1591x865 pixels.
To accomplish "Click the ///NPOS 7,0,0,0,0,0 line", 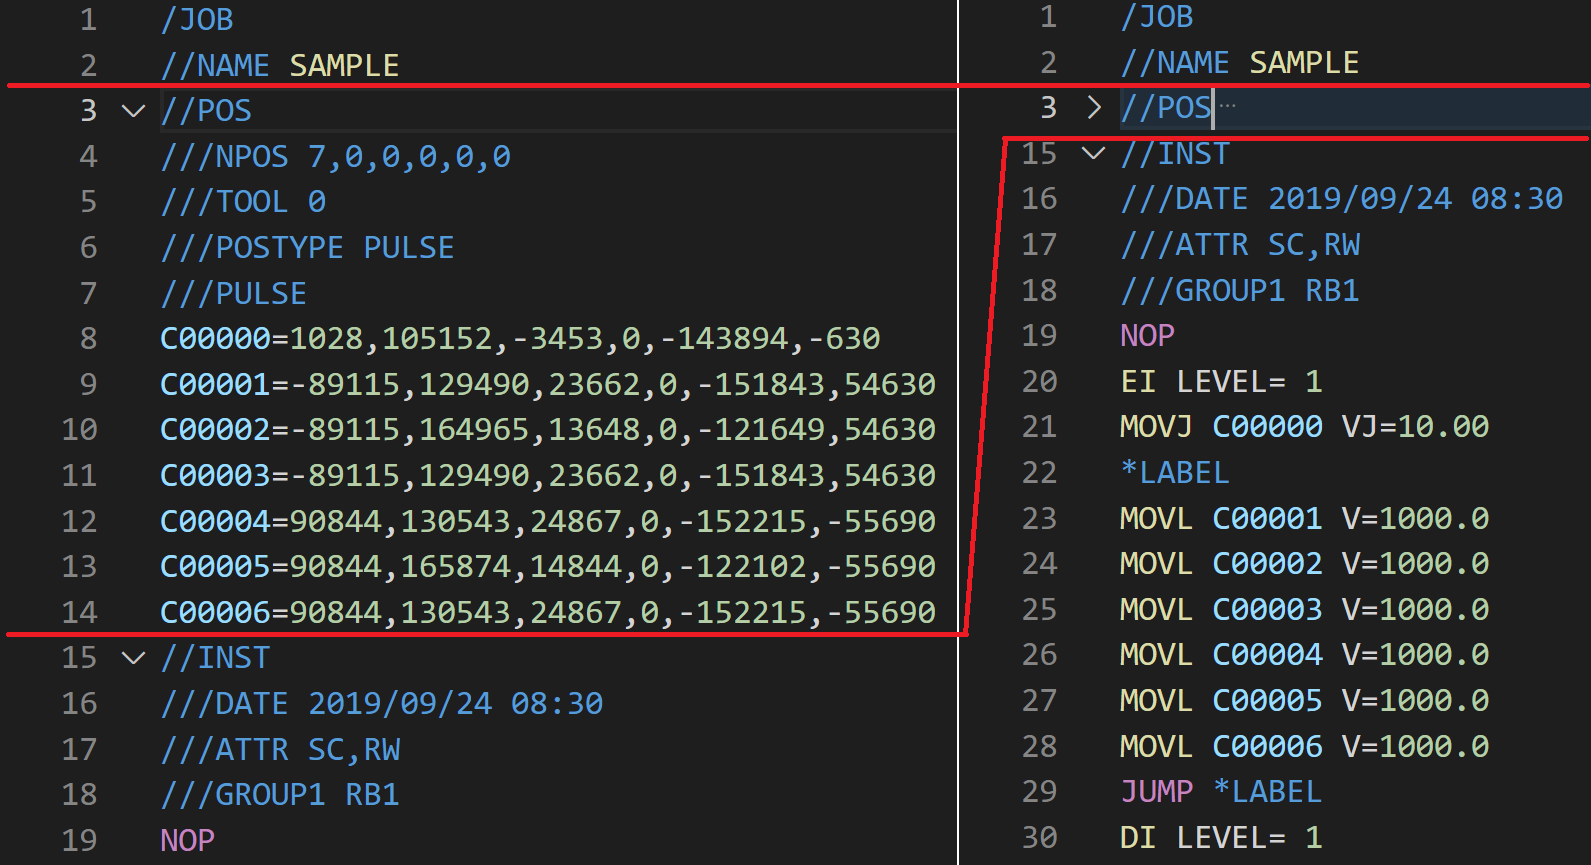I will [x=336, y=157].
